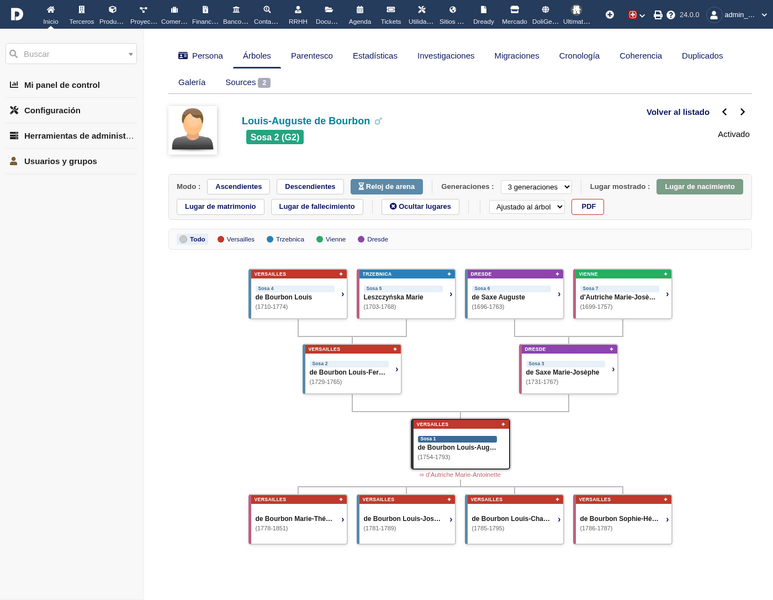Go to next record arrow
The width and height of the screenshot is (773, 600).
pyautogui.click(x=742, y=112)
